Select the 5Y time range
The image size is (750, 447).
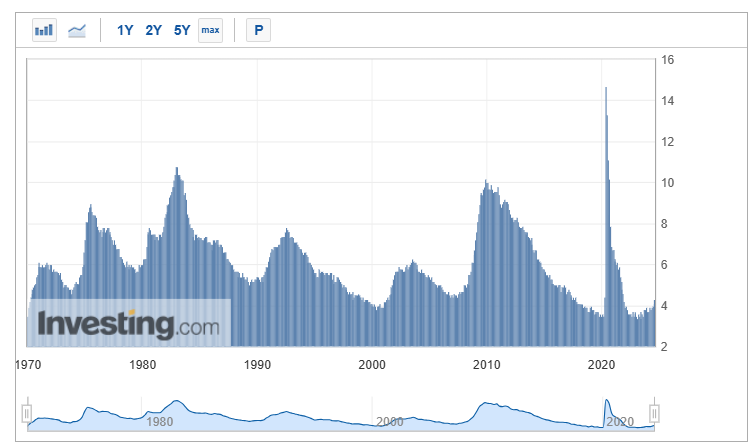[182, 31]
